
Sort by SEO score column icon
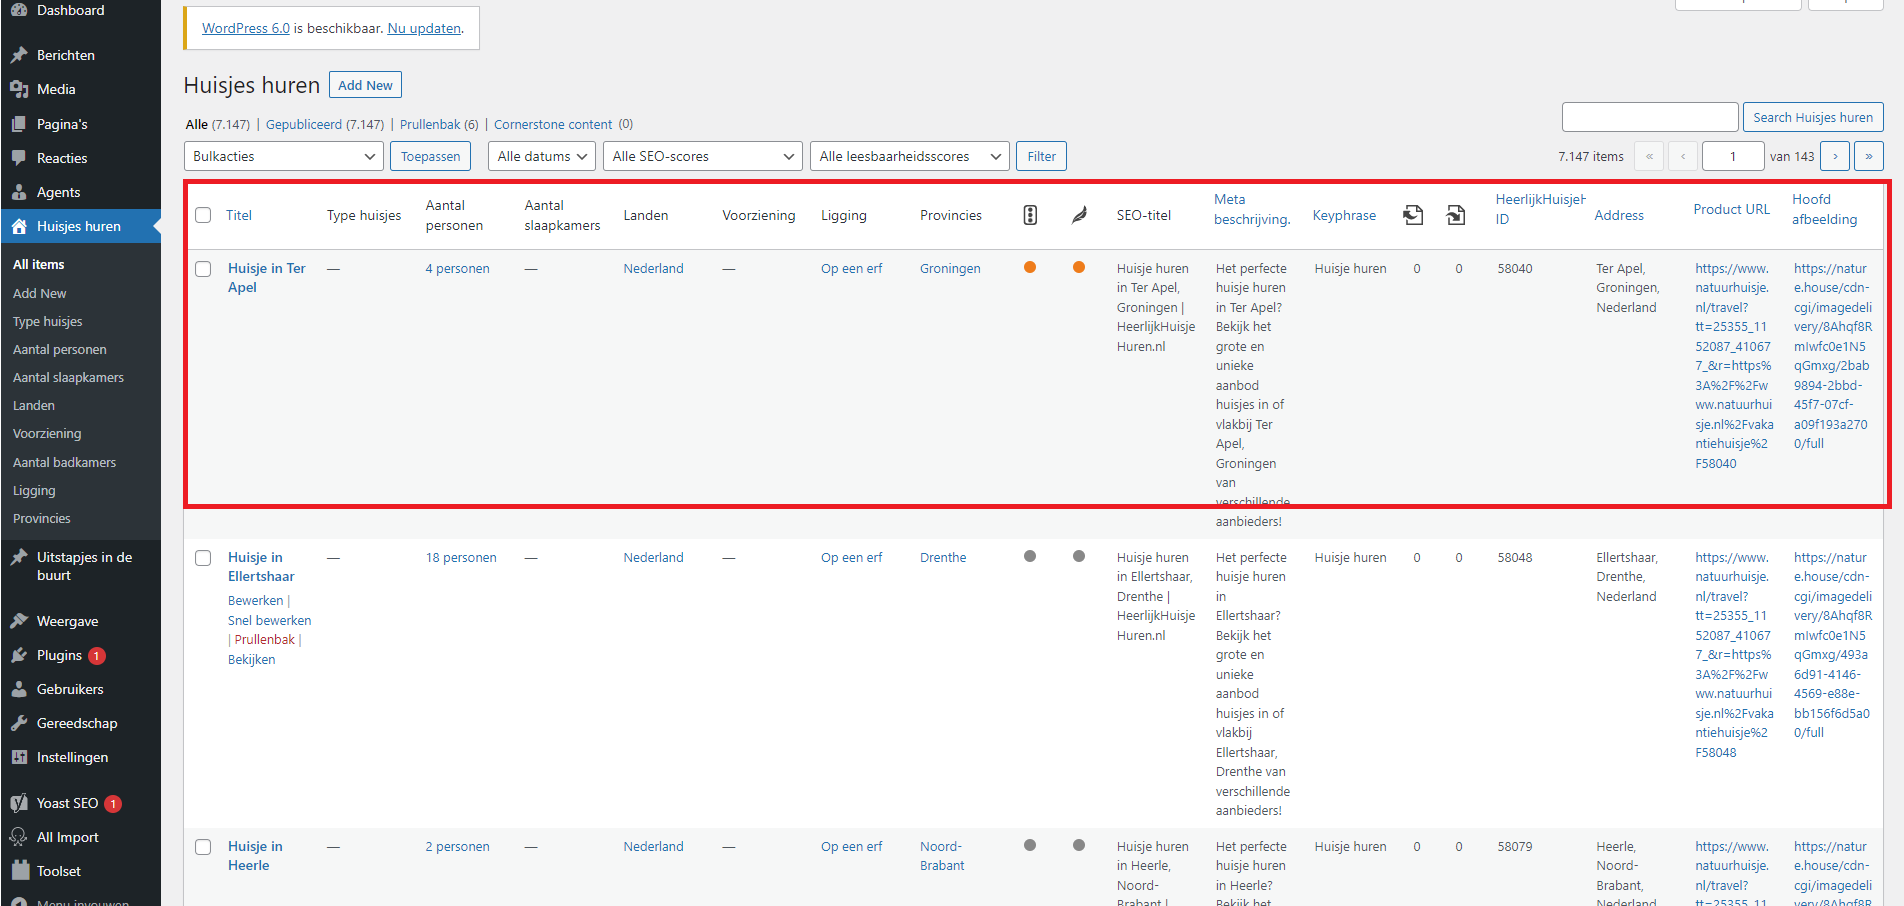[1030, 215]
